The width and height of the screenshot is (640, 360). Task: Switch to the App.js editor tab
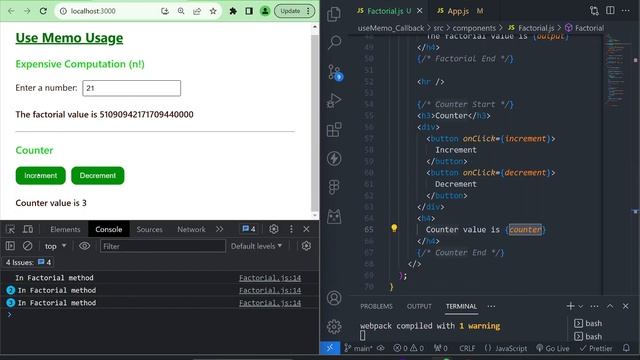(458, 11)
